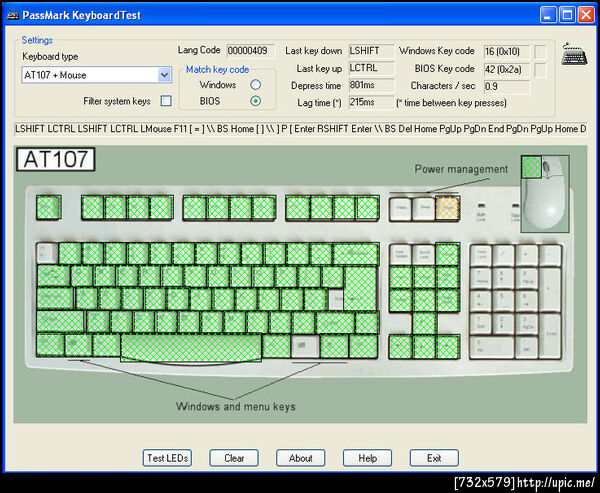The width and height of the screenshot is (600, 493).
Task: Click the Last key down field LSHIFT
Action: click(371, 51)
